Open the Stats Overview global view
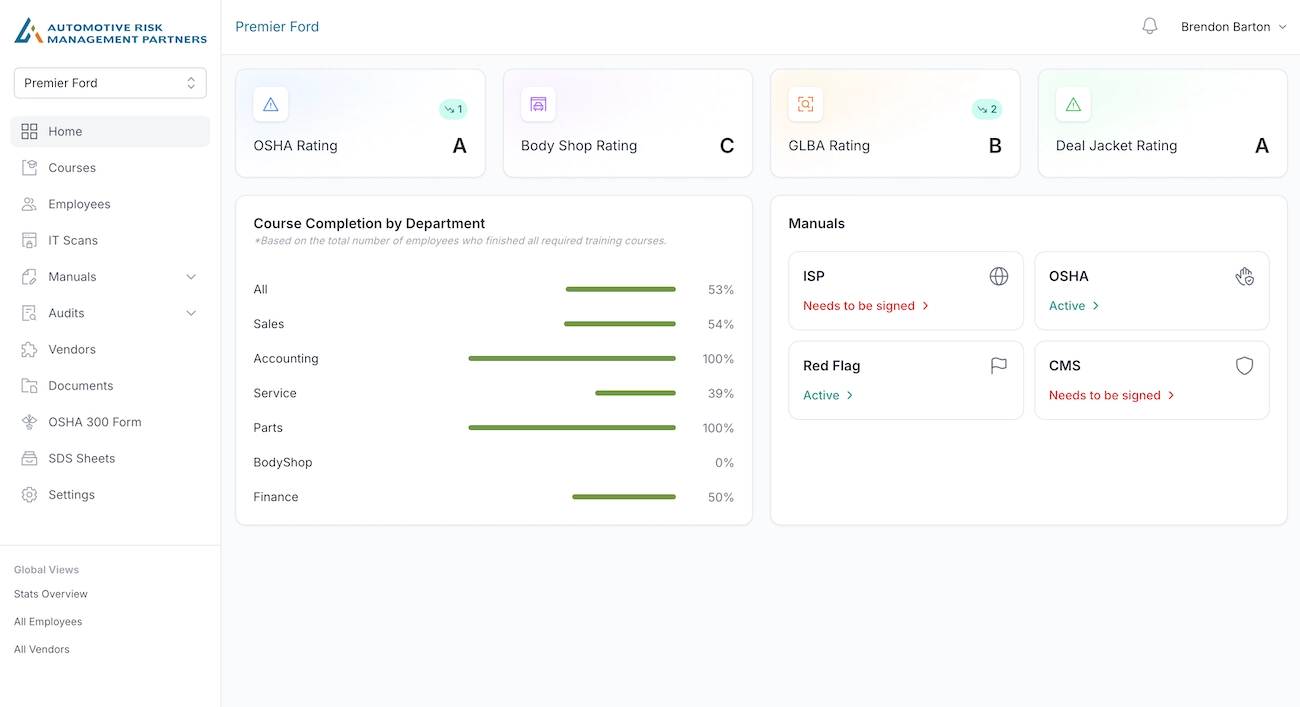The height and width of the screenshot is (707, 1300). tap(51, 594)
